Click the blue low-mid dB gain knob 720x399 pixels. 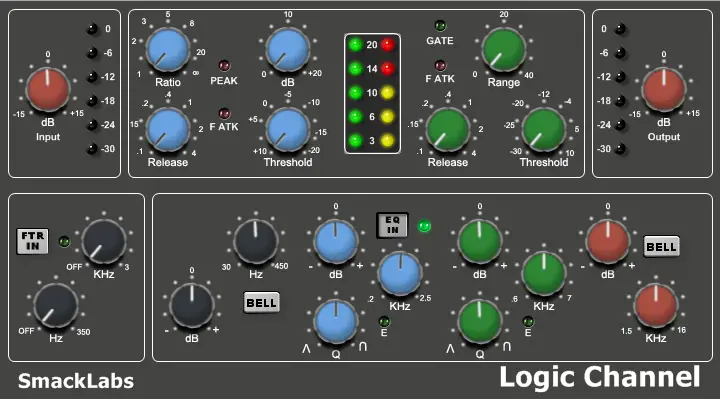tap(336, 242)
